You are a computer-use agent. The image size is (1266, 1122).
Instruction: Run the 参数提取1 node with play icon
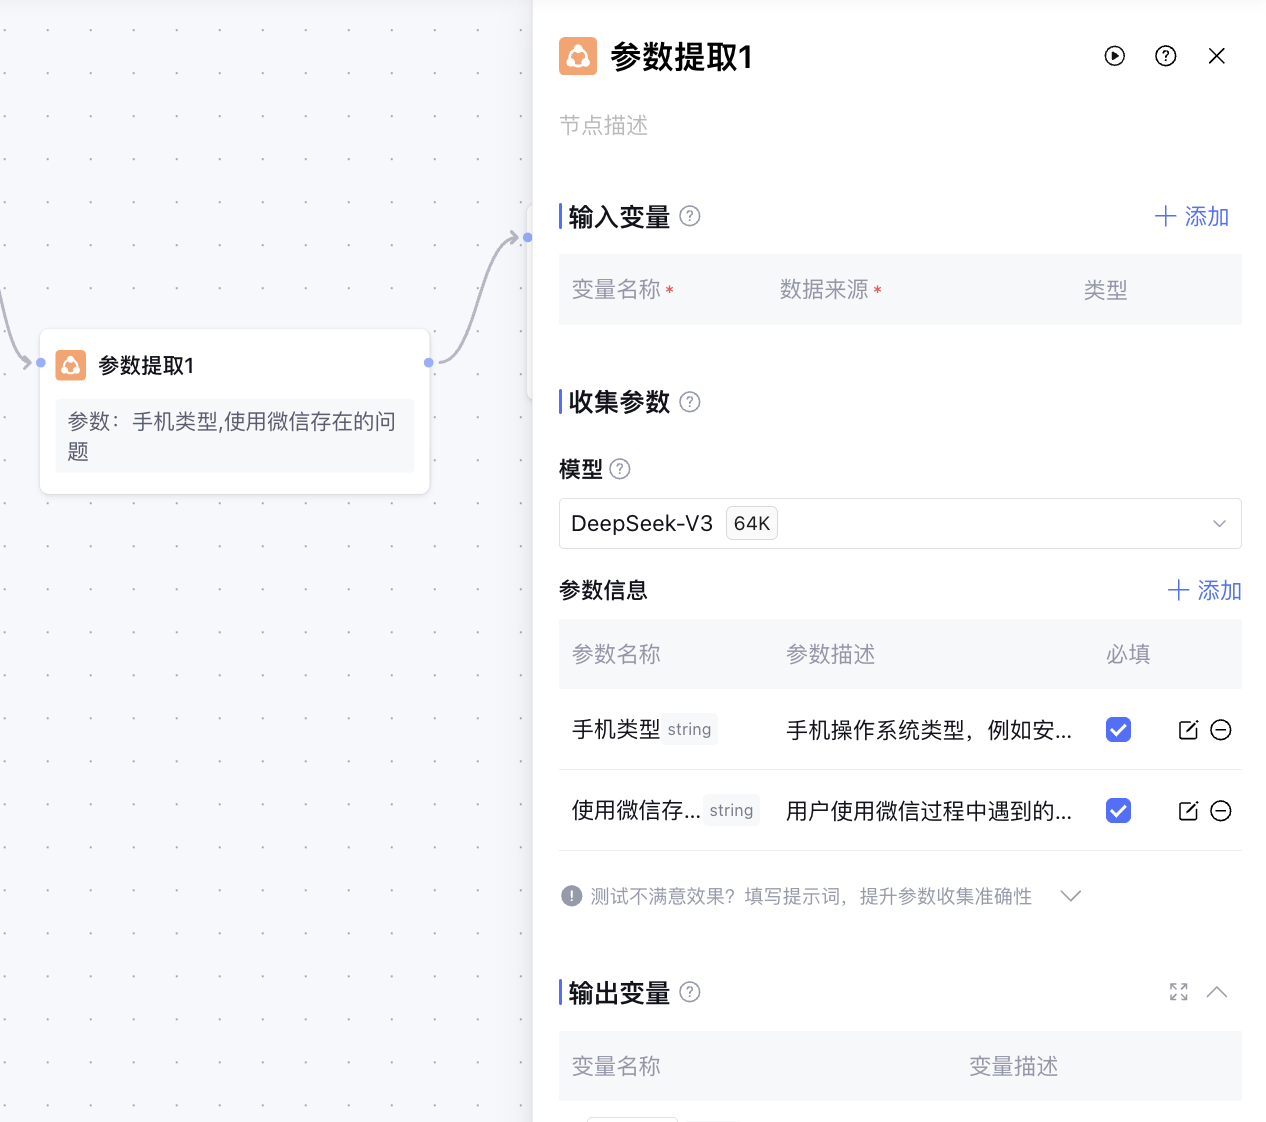point(1114,56)
